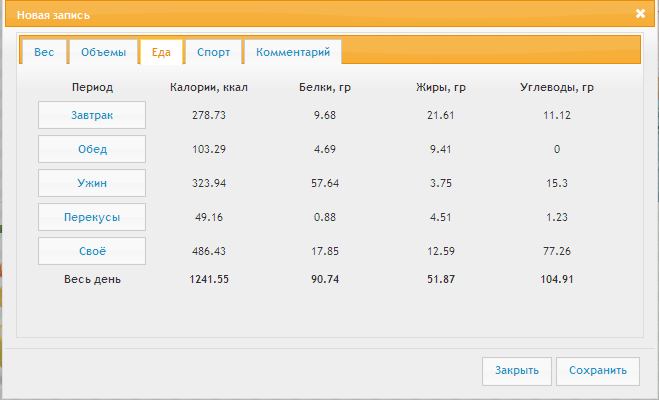This screenshot has height=400, width=659.
Task: Select lunch calories value 103.29
Action: pos(209,149)
